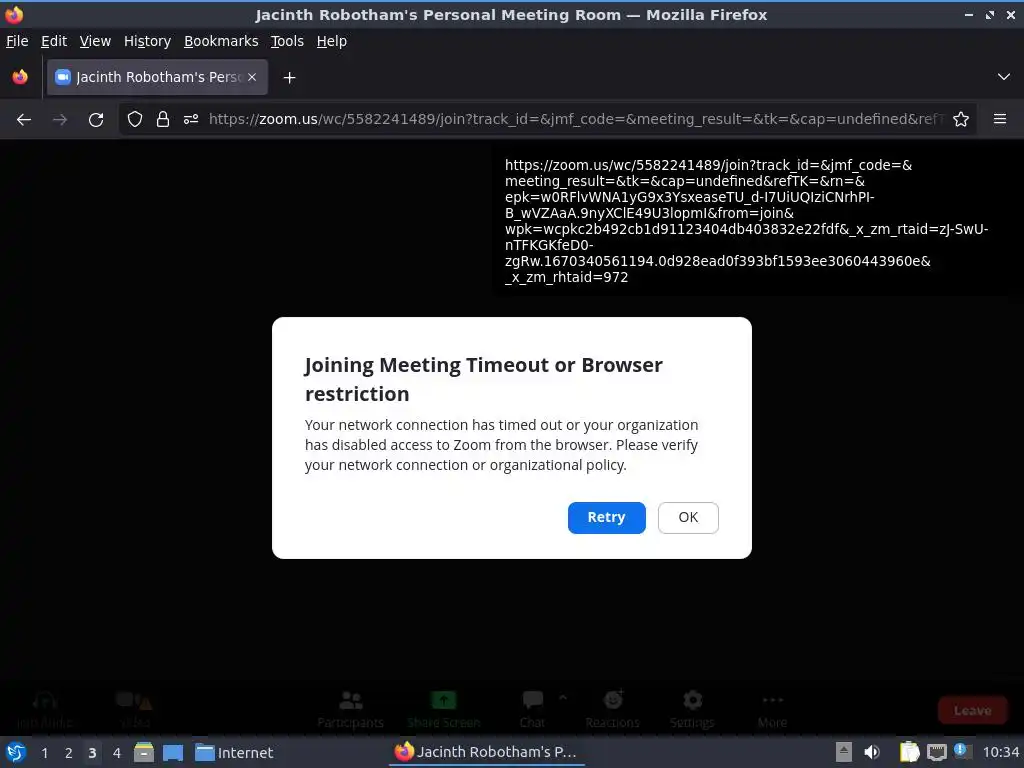Dismiss the dialog with OK
1024x768 pixels.
(x=688, y=517)
